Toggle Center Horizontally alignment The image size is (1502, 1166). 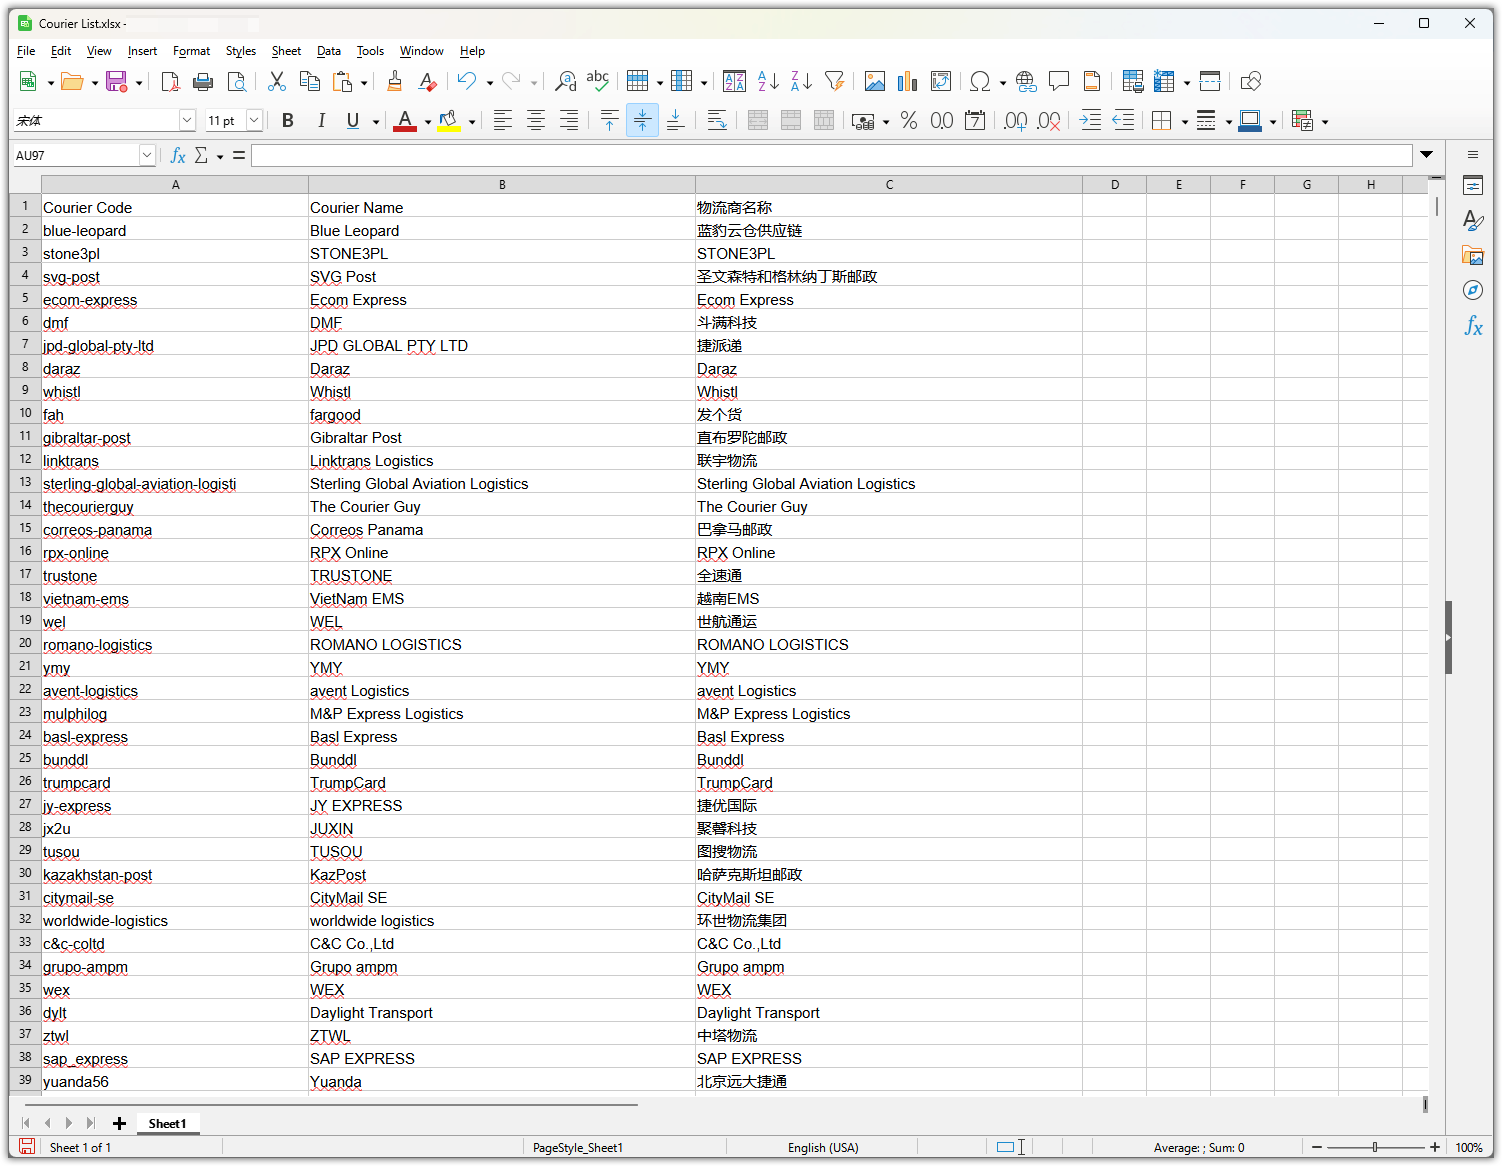tap(536, 121)
